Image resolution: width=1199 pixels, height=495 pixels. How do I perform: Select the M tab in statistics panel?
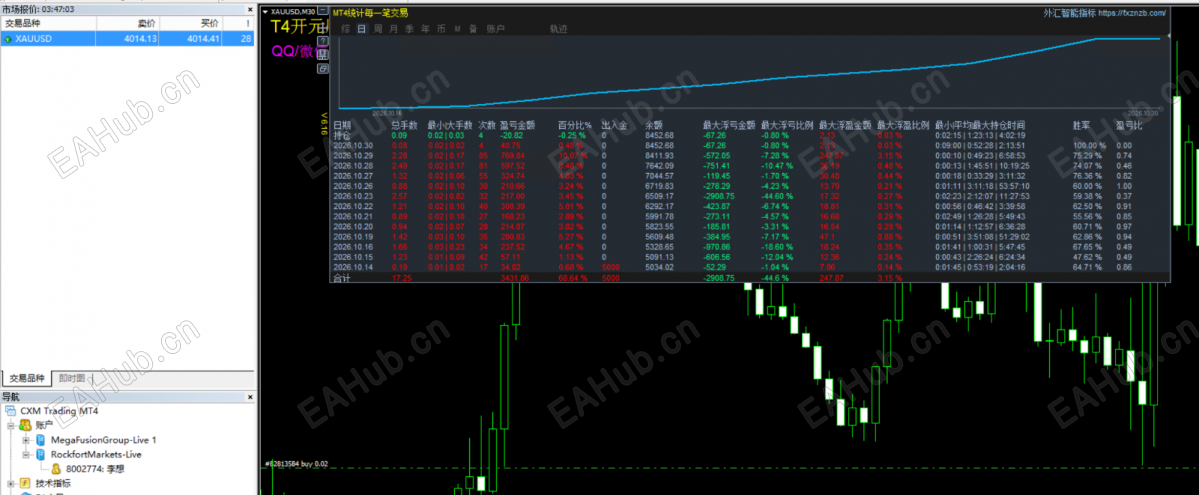coord(457,29)
